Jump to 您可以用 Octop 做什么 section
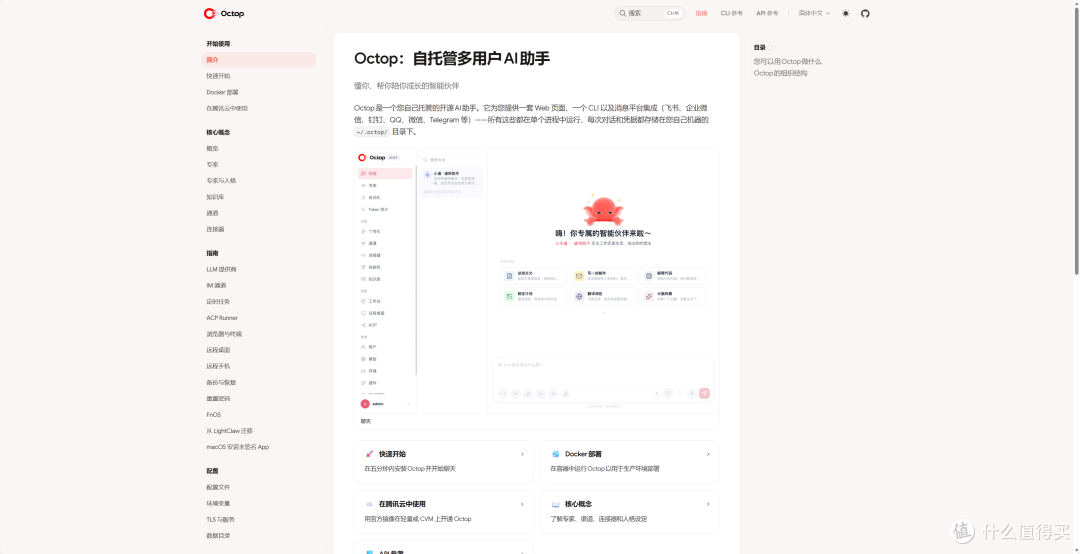This screenshot has height=554, width=1080. [787, 61]
